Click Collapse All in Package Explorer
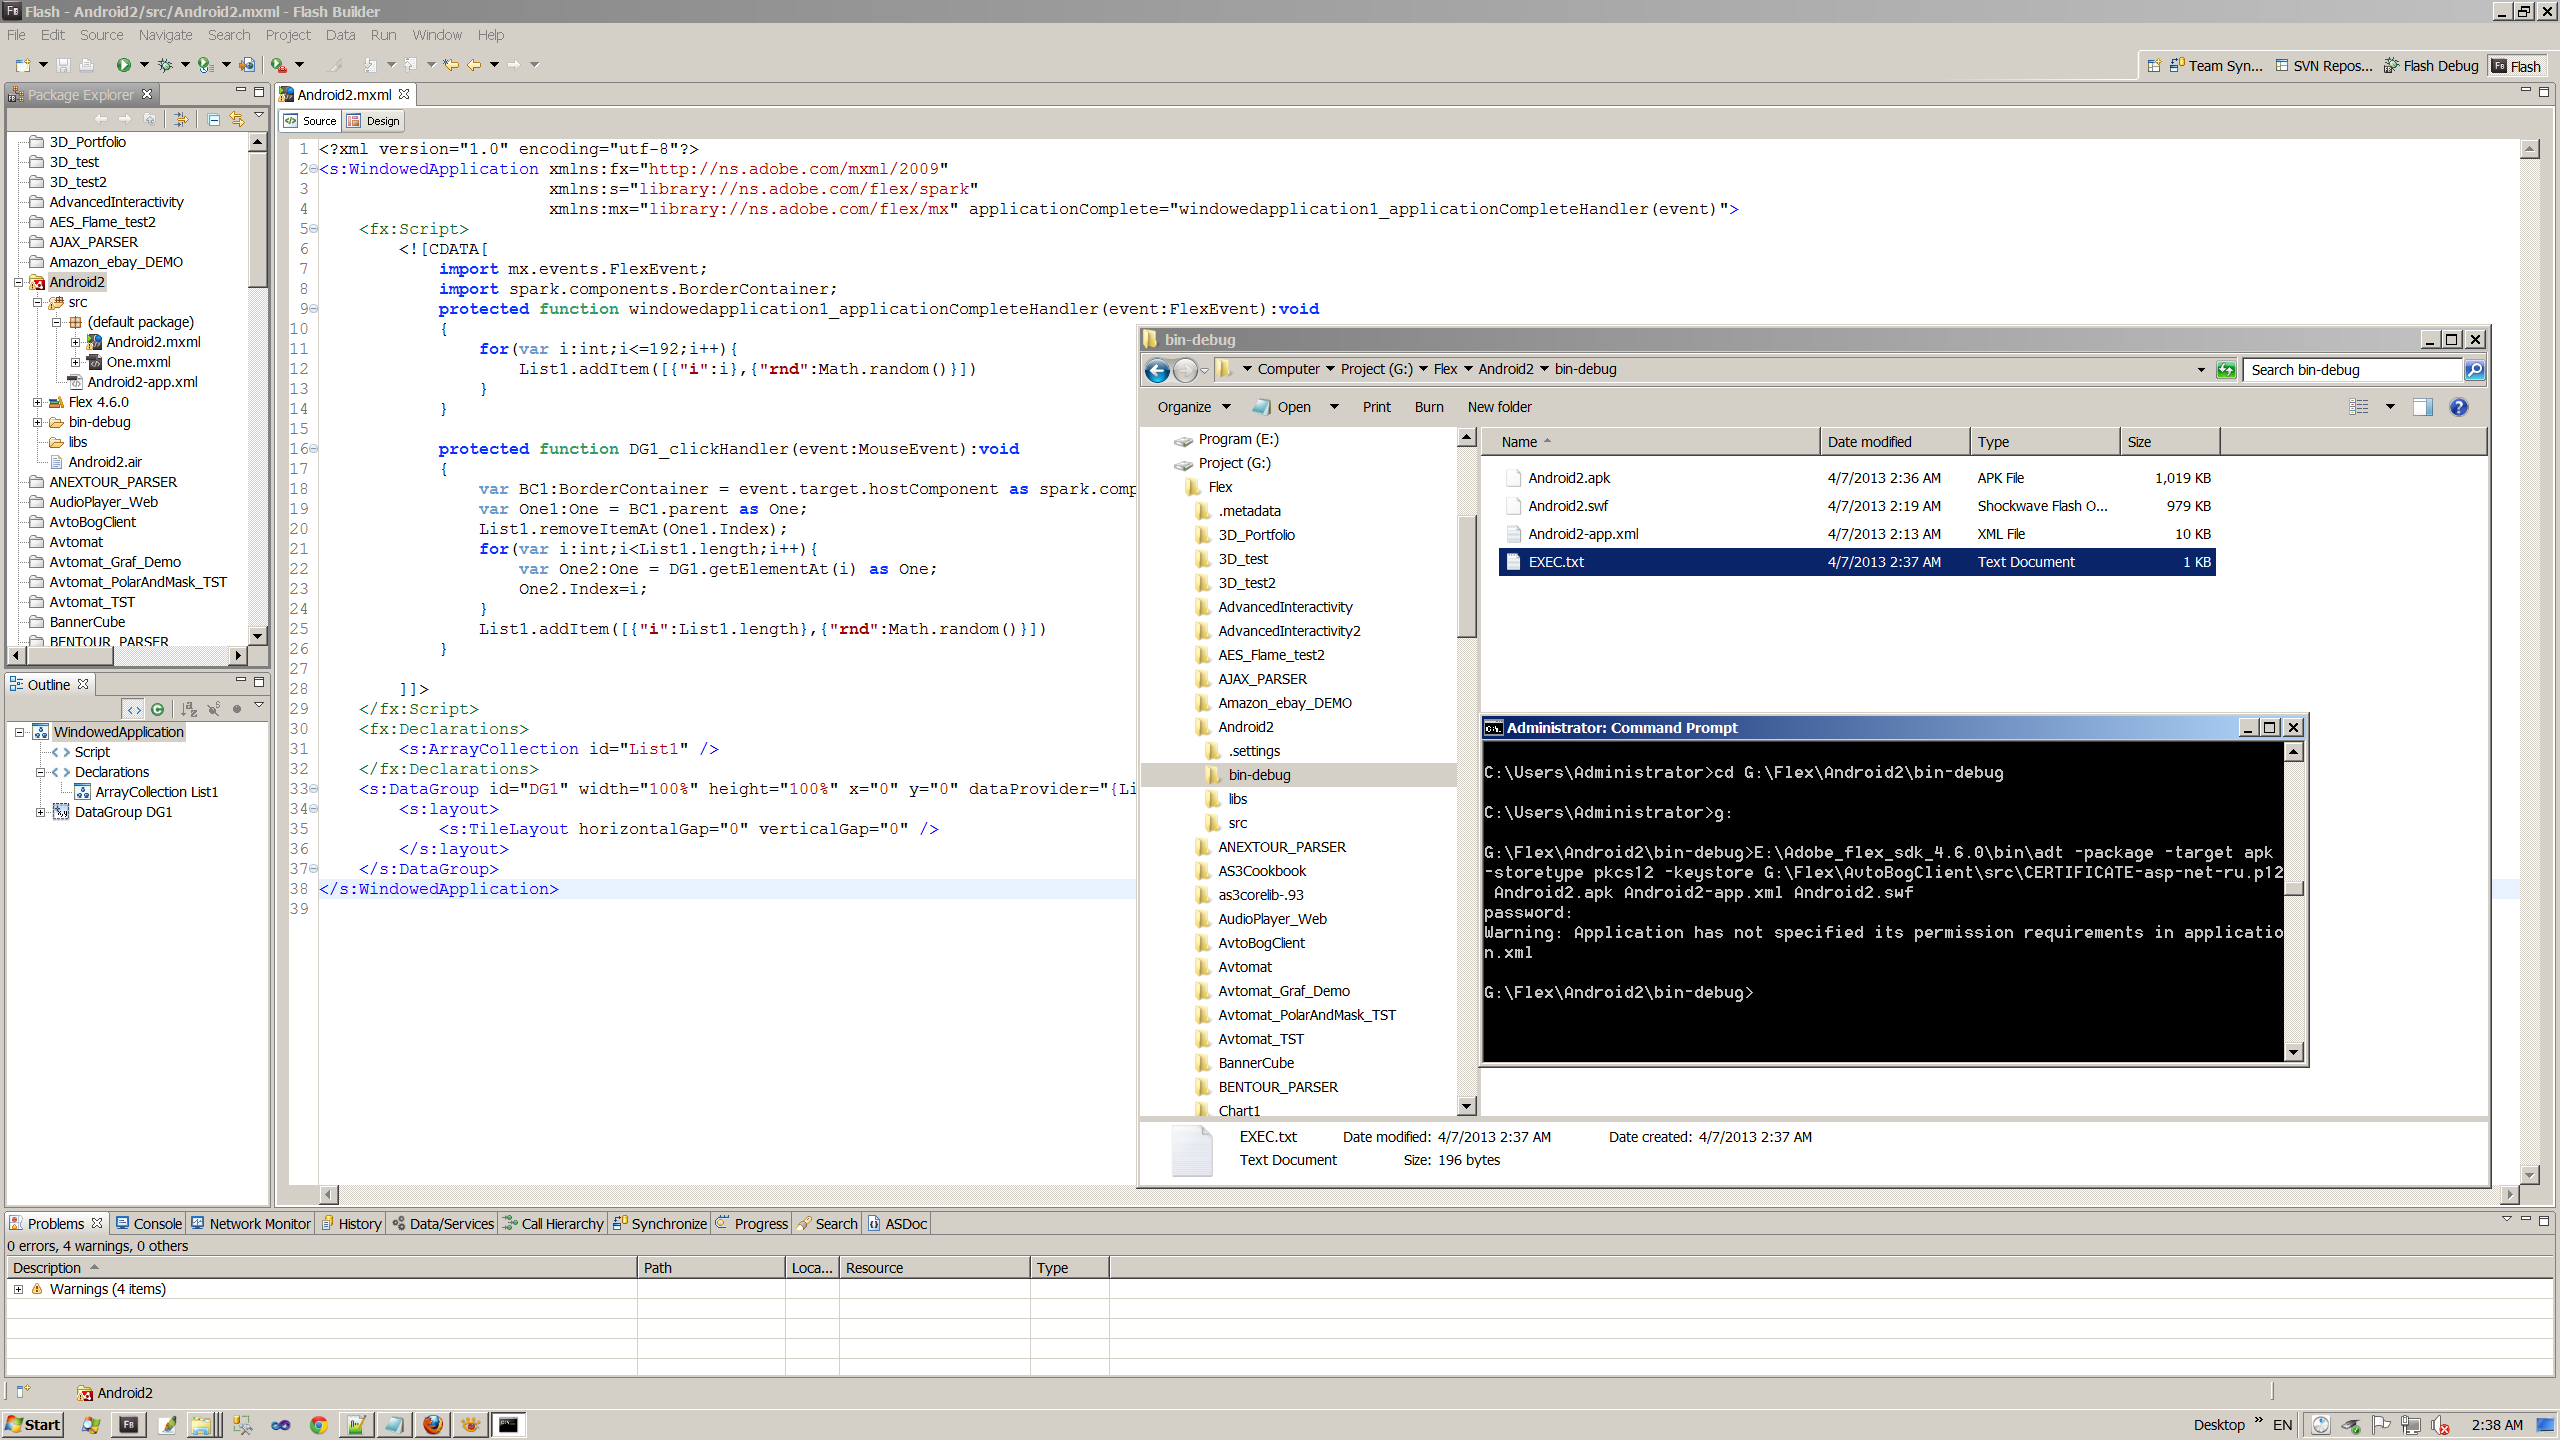Screen dimensions: 2560x1440 coord(214,119)
